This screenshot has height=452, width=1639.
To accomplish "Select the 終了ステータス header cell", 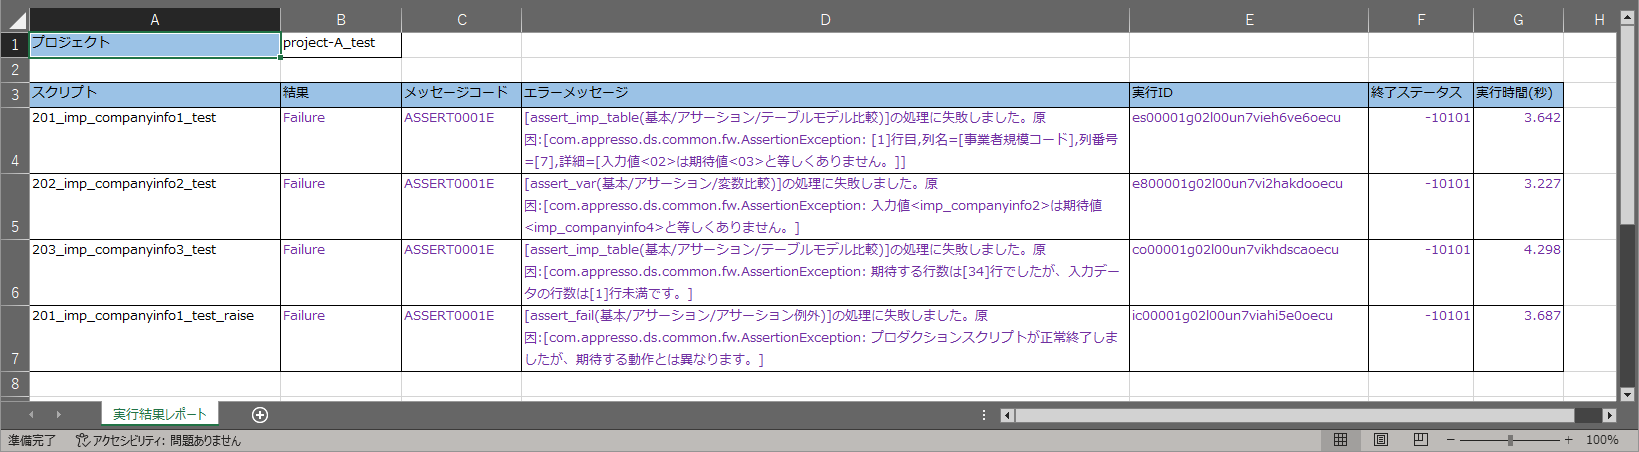I will (x=1421, y=94).
